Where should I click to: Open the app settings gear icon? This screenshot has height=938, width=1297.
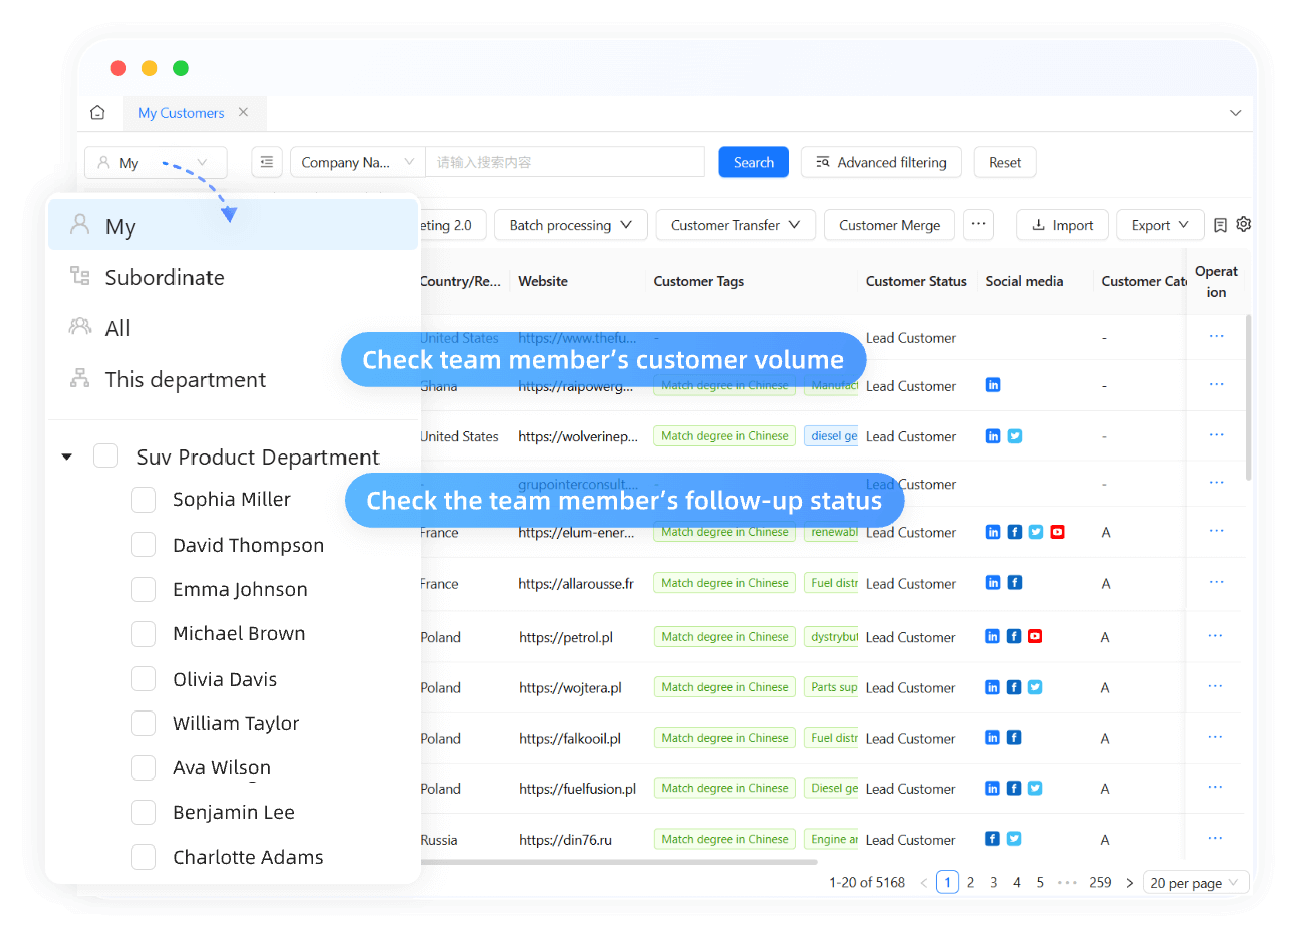point(1243,224)
